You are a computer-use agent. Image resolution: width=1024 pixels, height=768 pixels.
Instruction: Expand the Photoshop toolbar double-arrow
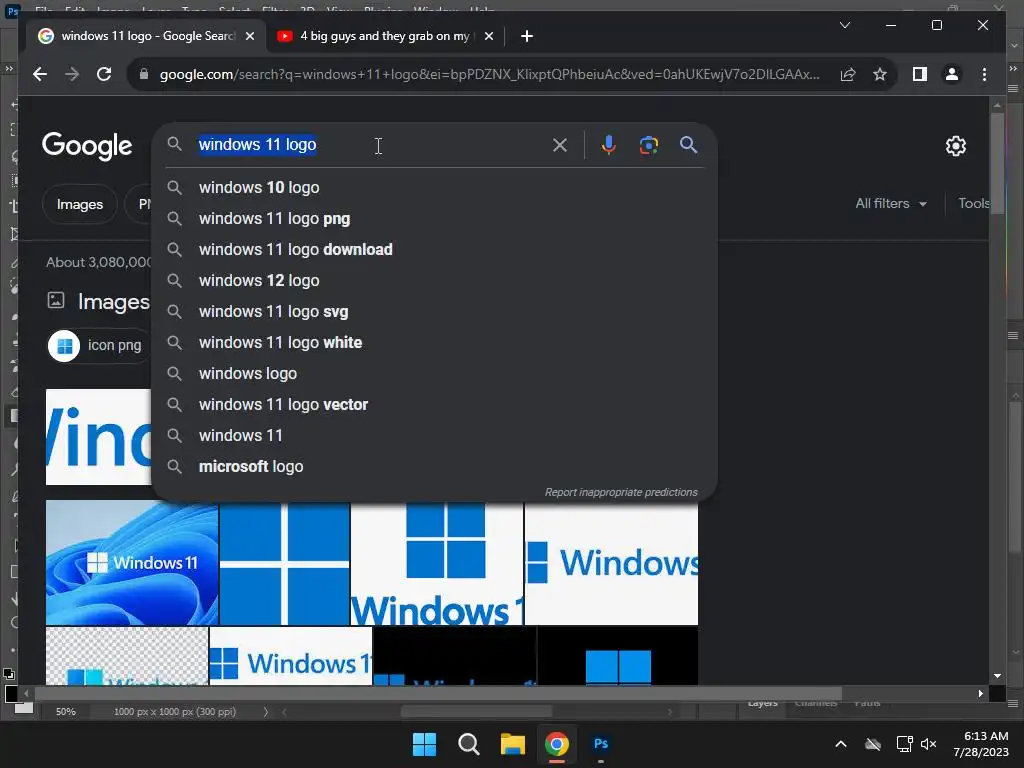coord(8,68)
